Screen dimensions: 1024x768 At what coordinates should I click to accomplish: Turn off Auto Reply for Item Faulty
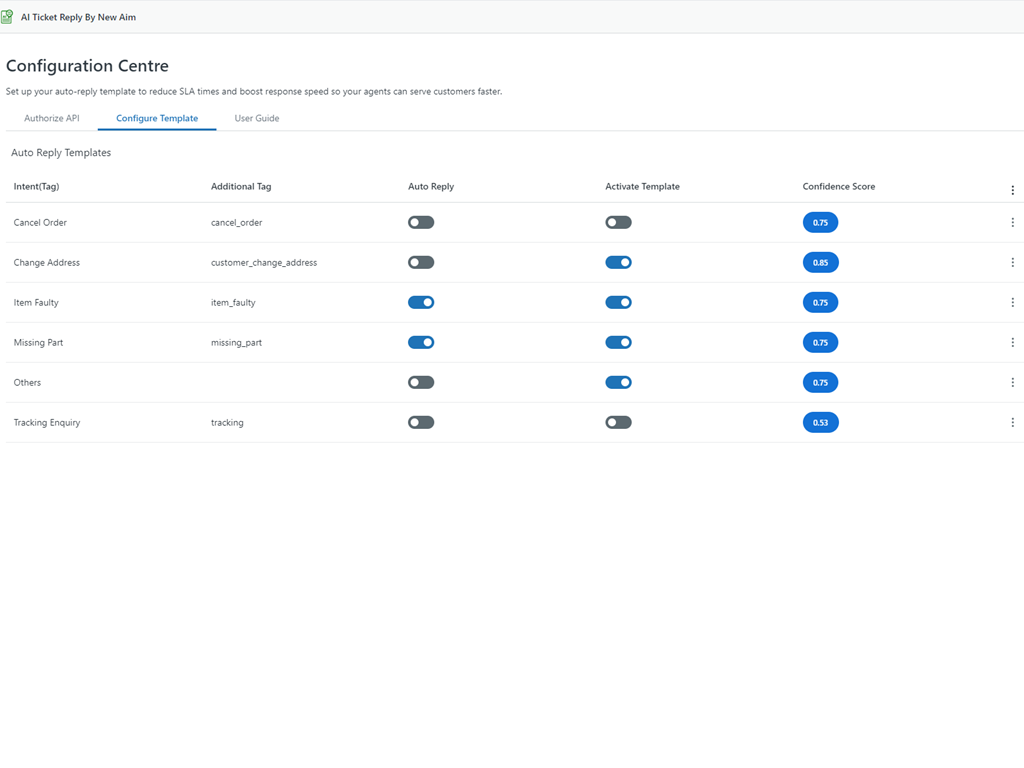pyautogui.click(x=421, y=303)
